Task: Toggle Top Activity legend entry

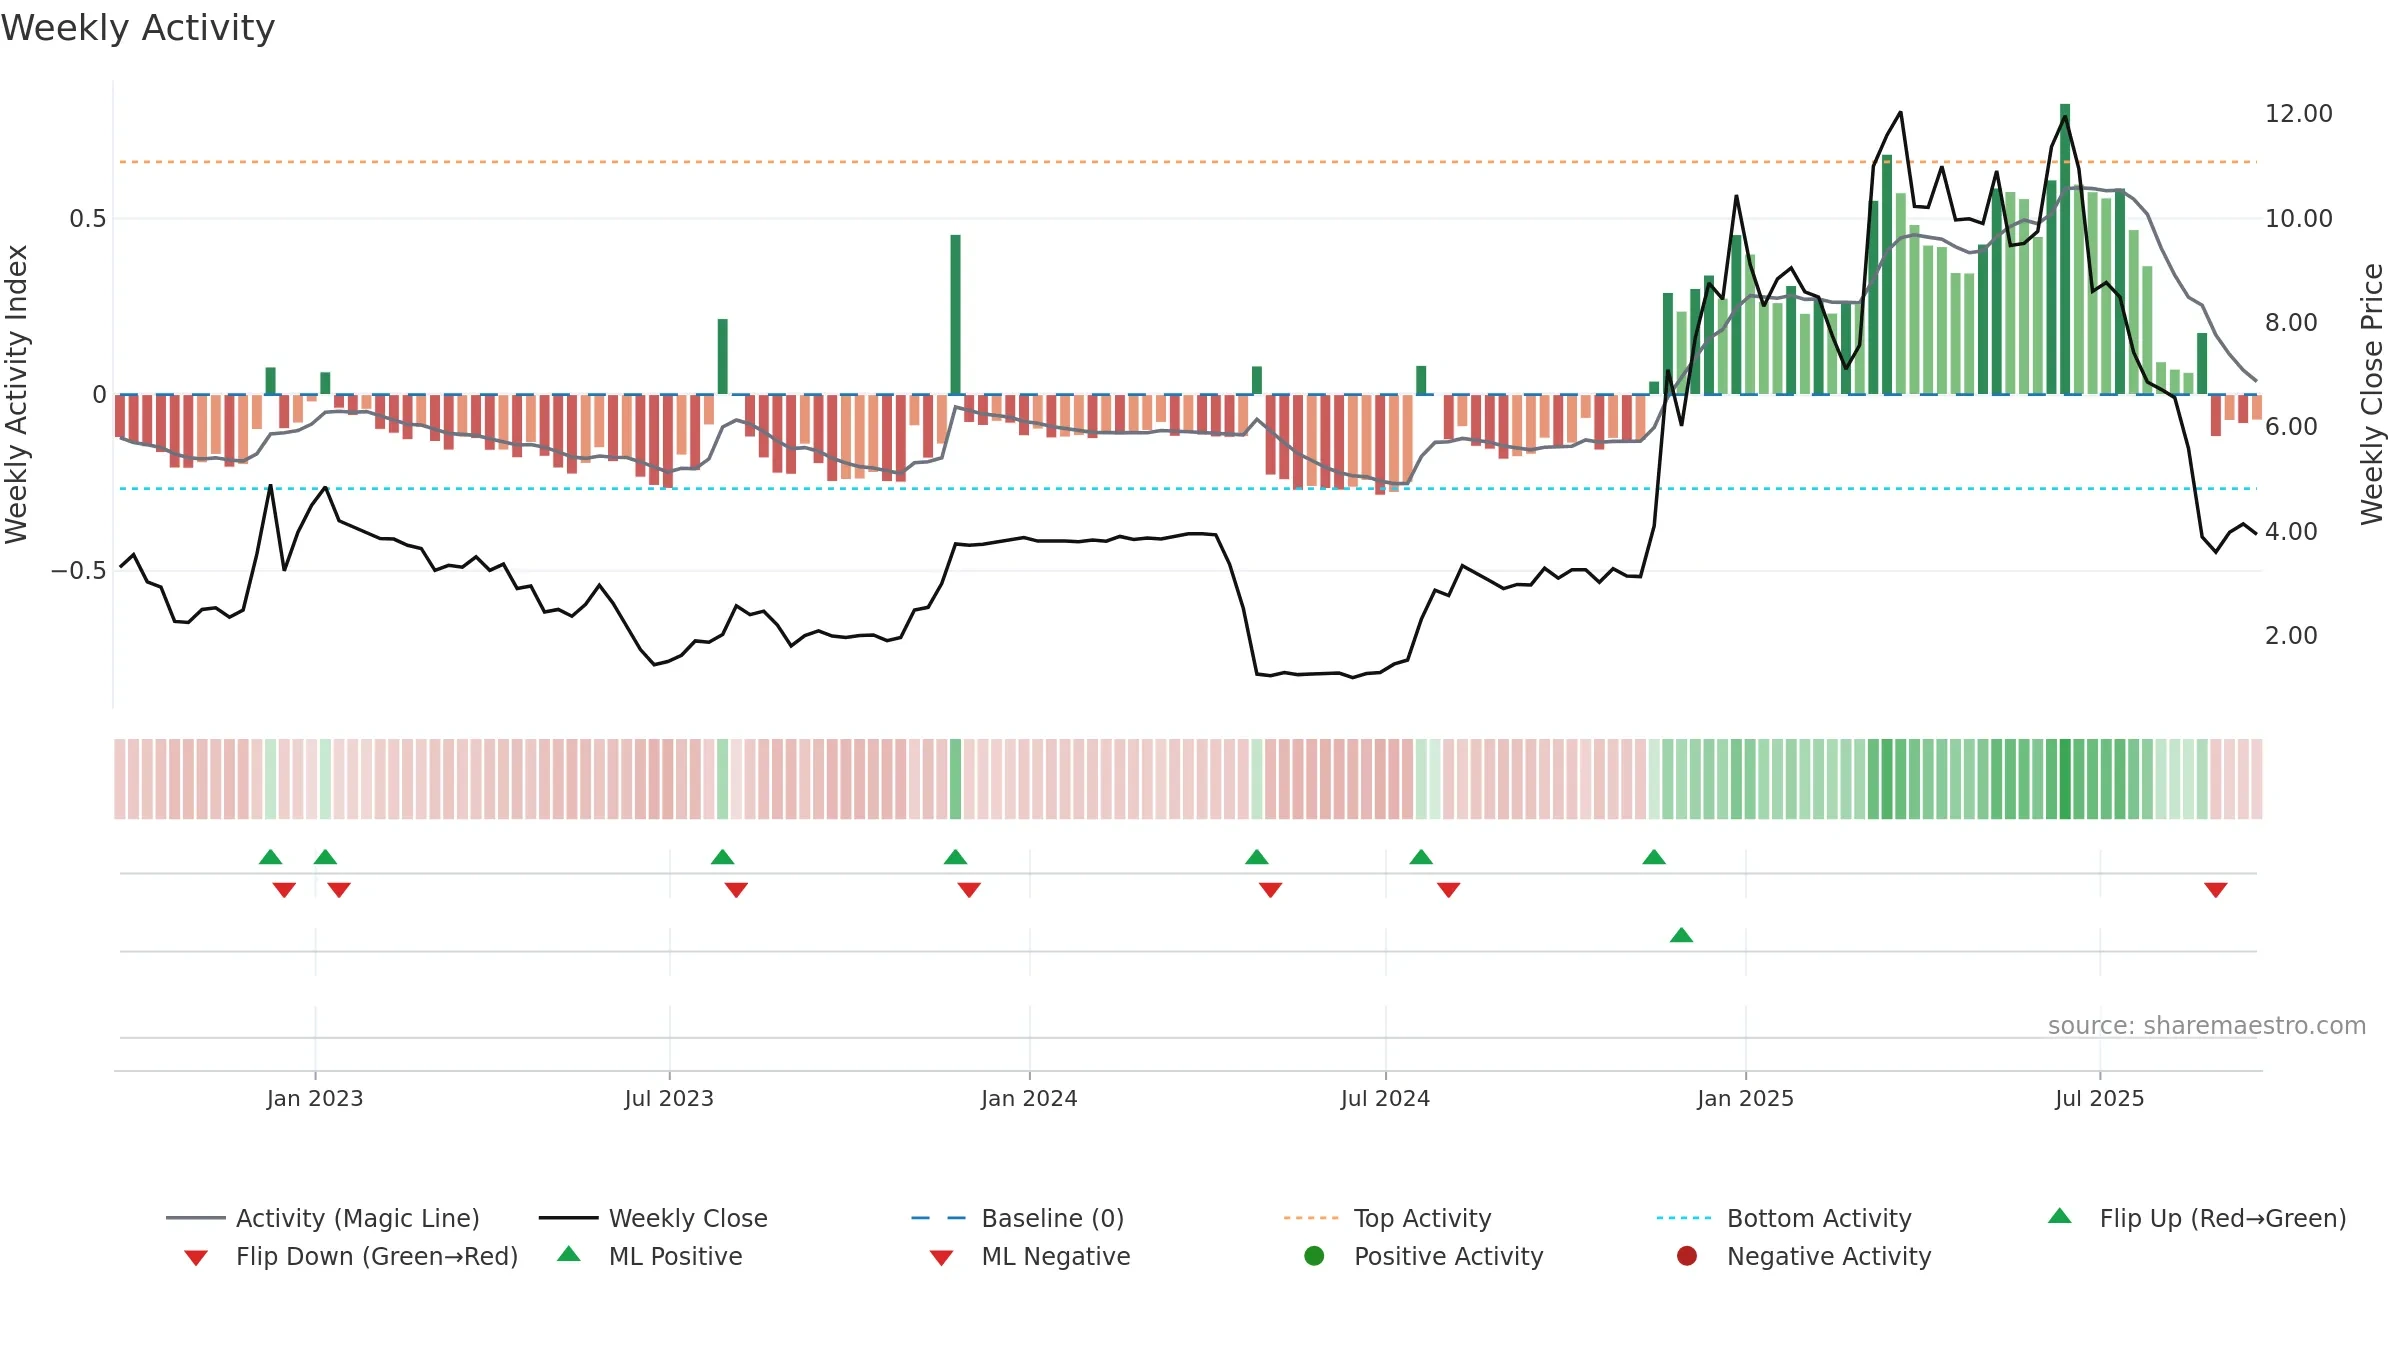Action: pos(1387,1218)
